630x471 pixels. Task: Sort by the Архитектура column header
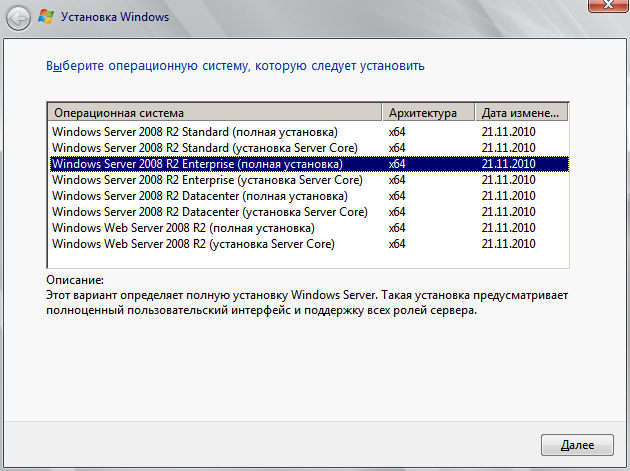428,113
